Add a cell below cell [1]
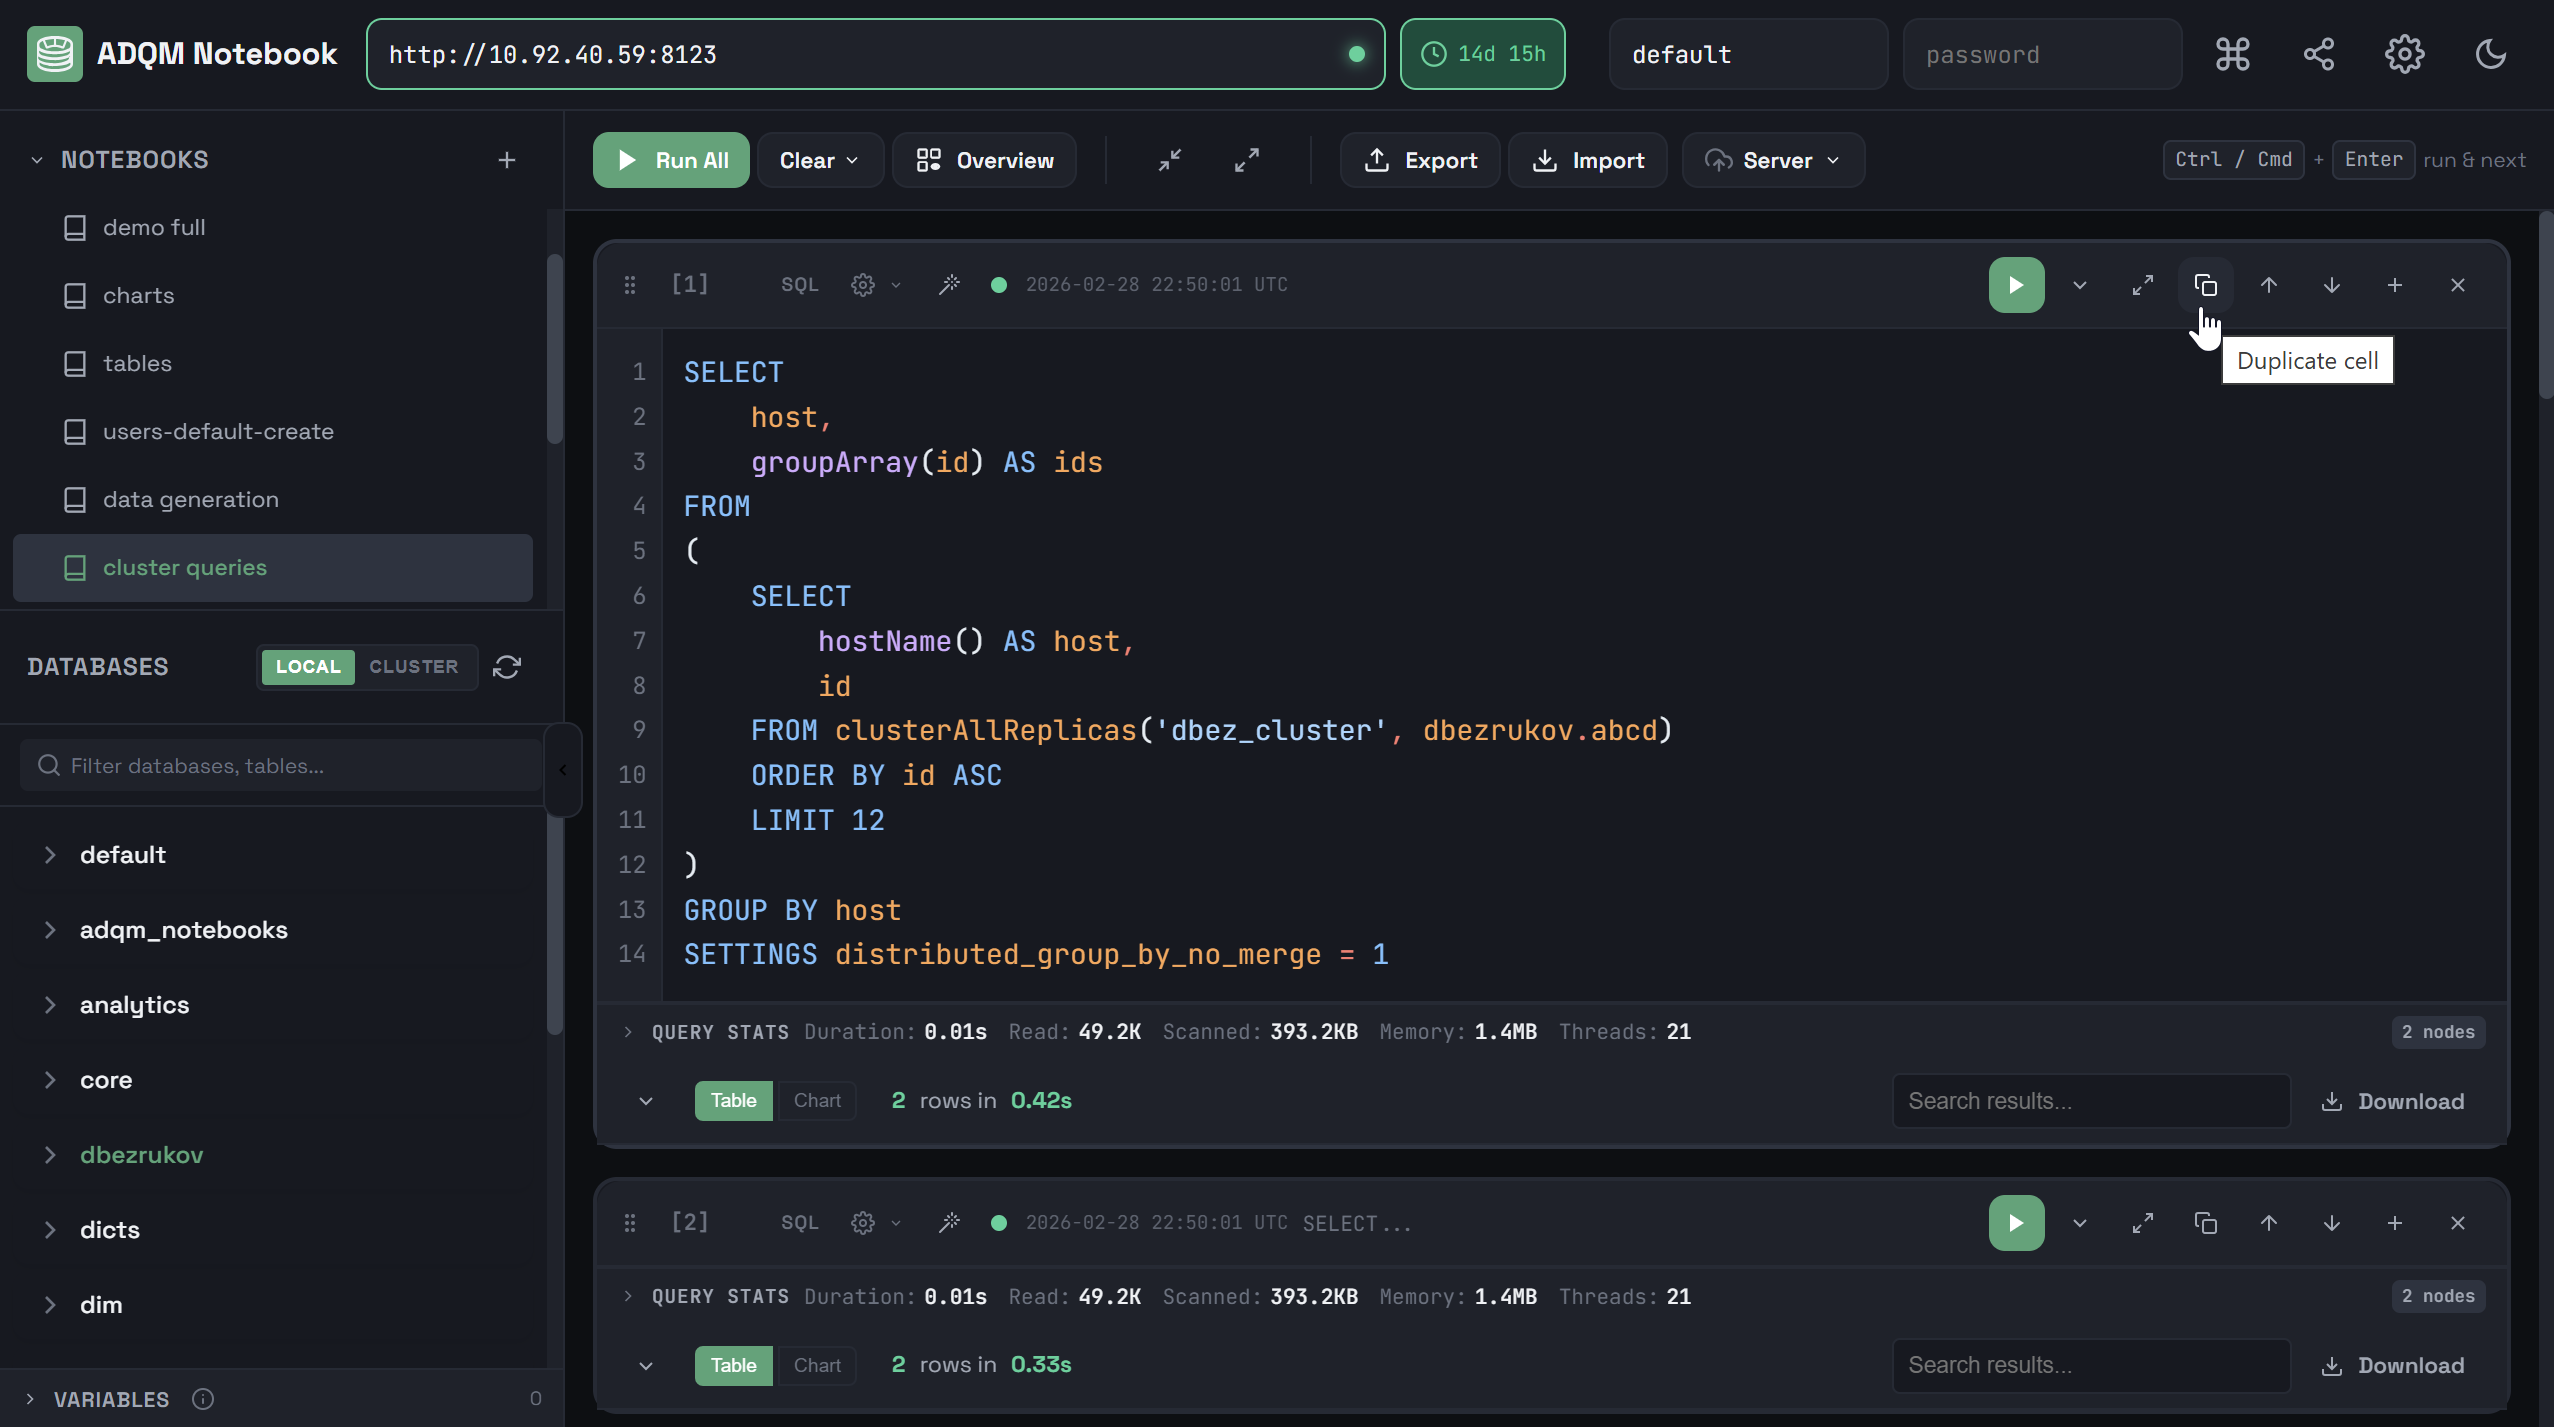This screenshot has height=1427, width=2554. [x=2394, y=285]
